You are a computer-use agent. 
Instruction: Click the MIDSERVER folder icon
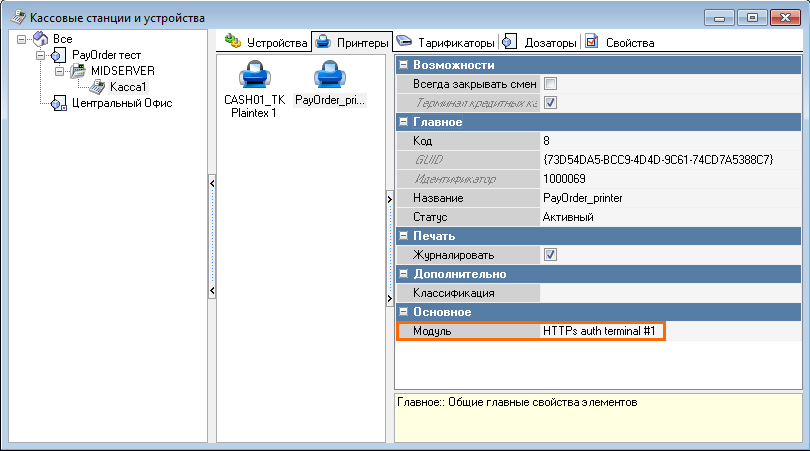[x=79, y=71]
